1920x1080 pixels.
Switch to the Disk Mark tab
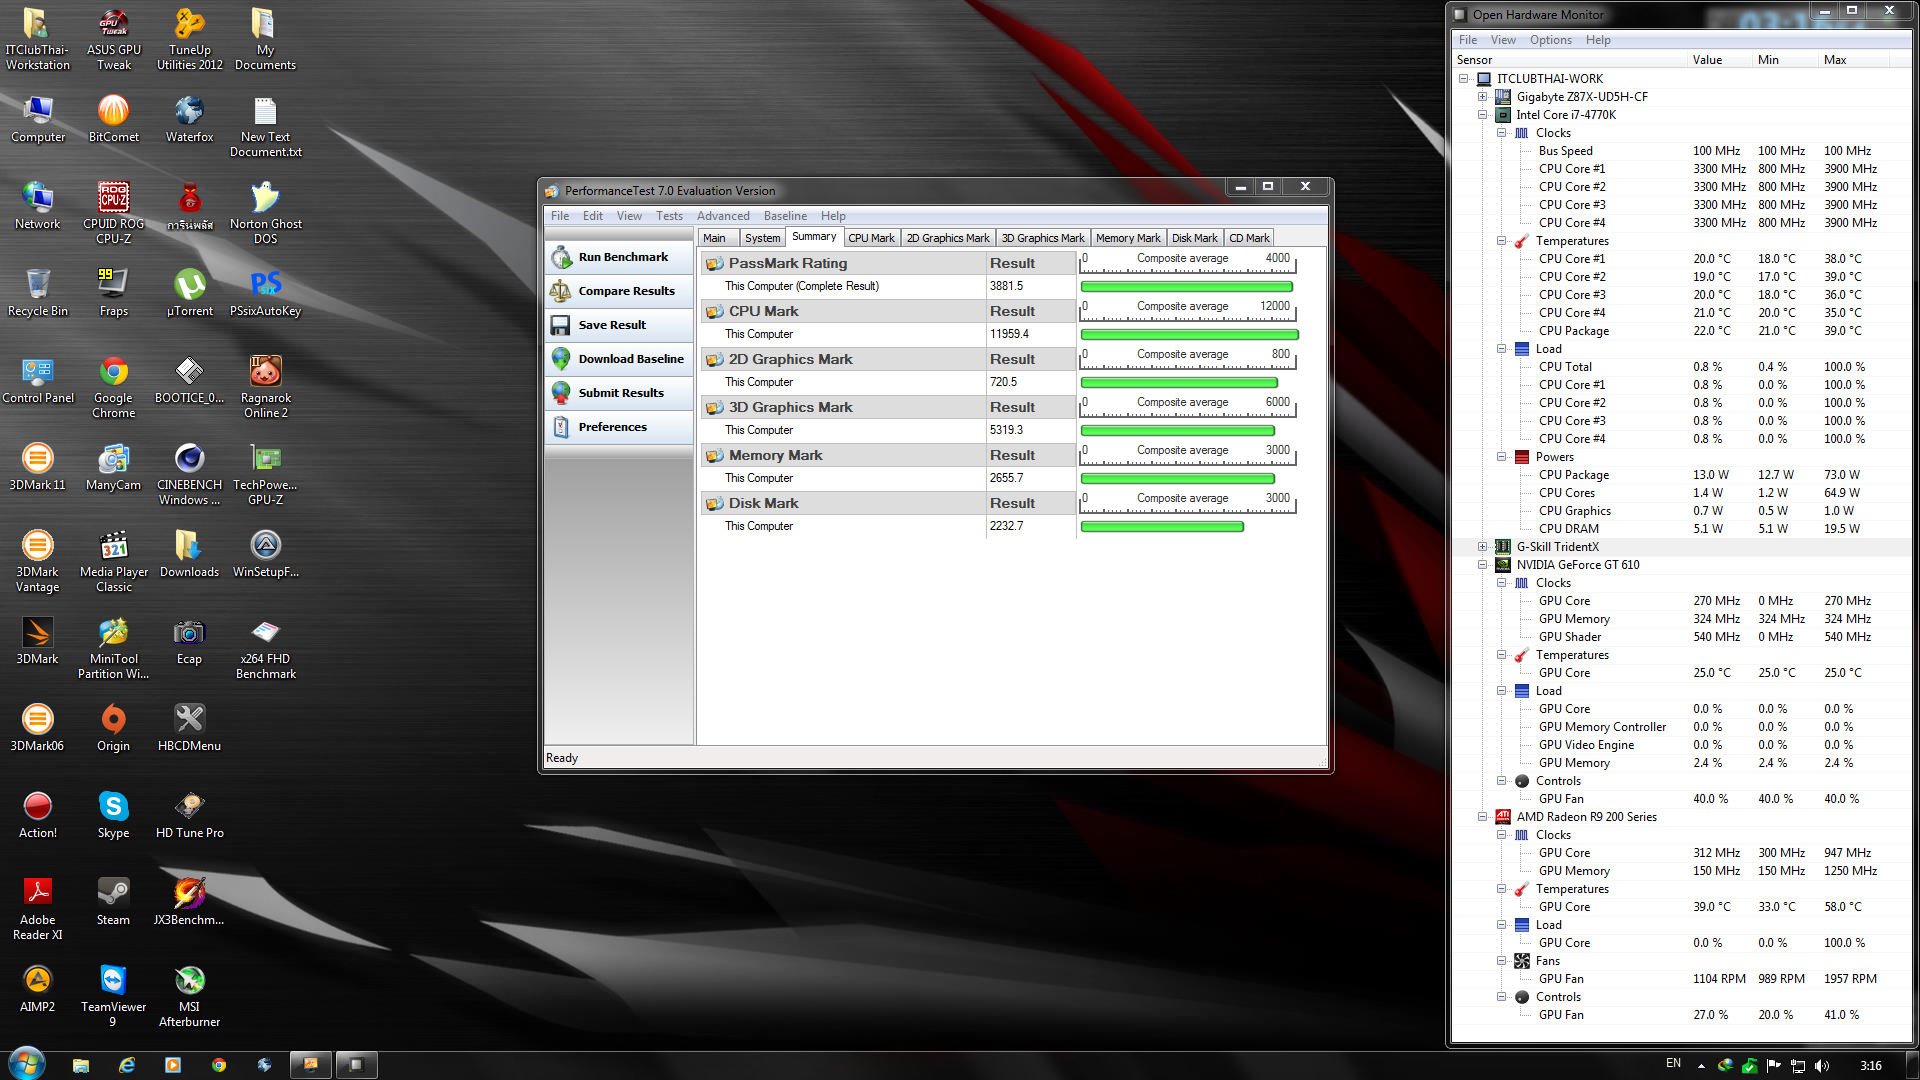tap(1194, 238)
